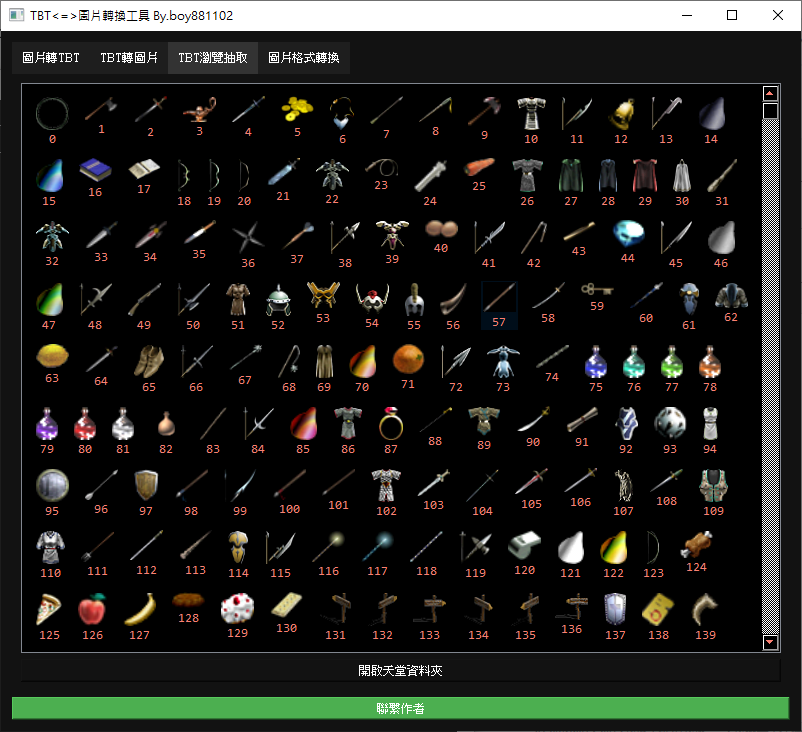
Task: Close the TBT converter window
Action: pyautogui.click(x=777, y=15)
